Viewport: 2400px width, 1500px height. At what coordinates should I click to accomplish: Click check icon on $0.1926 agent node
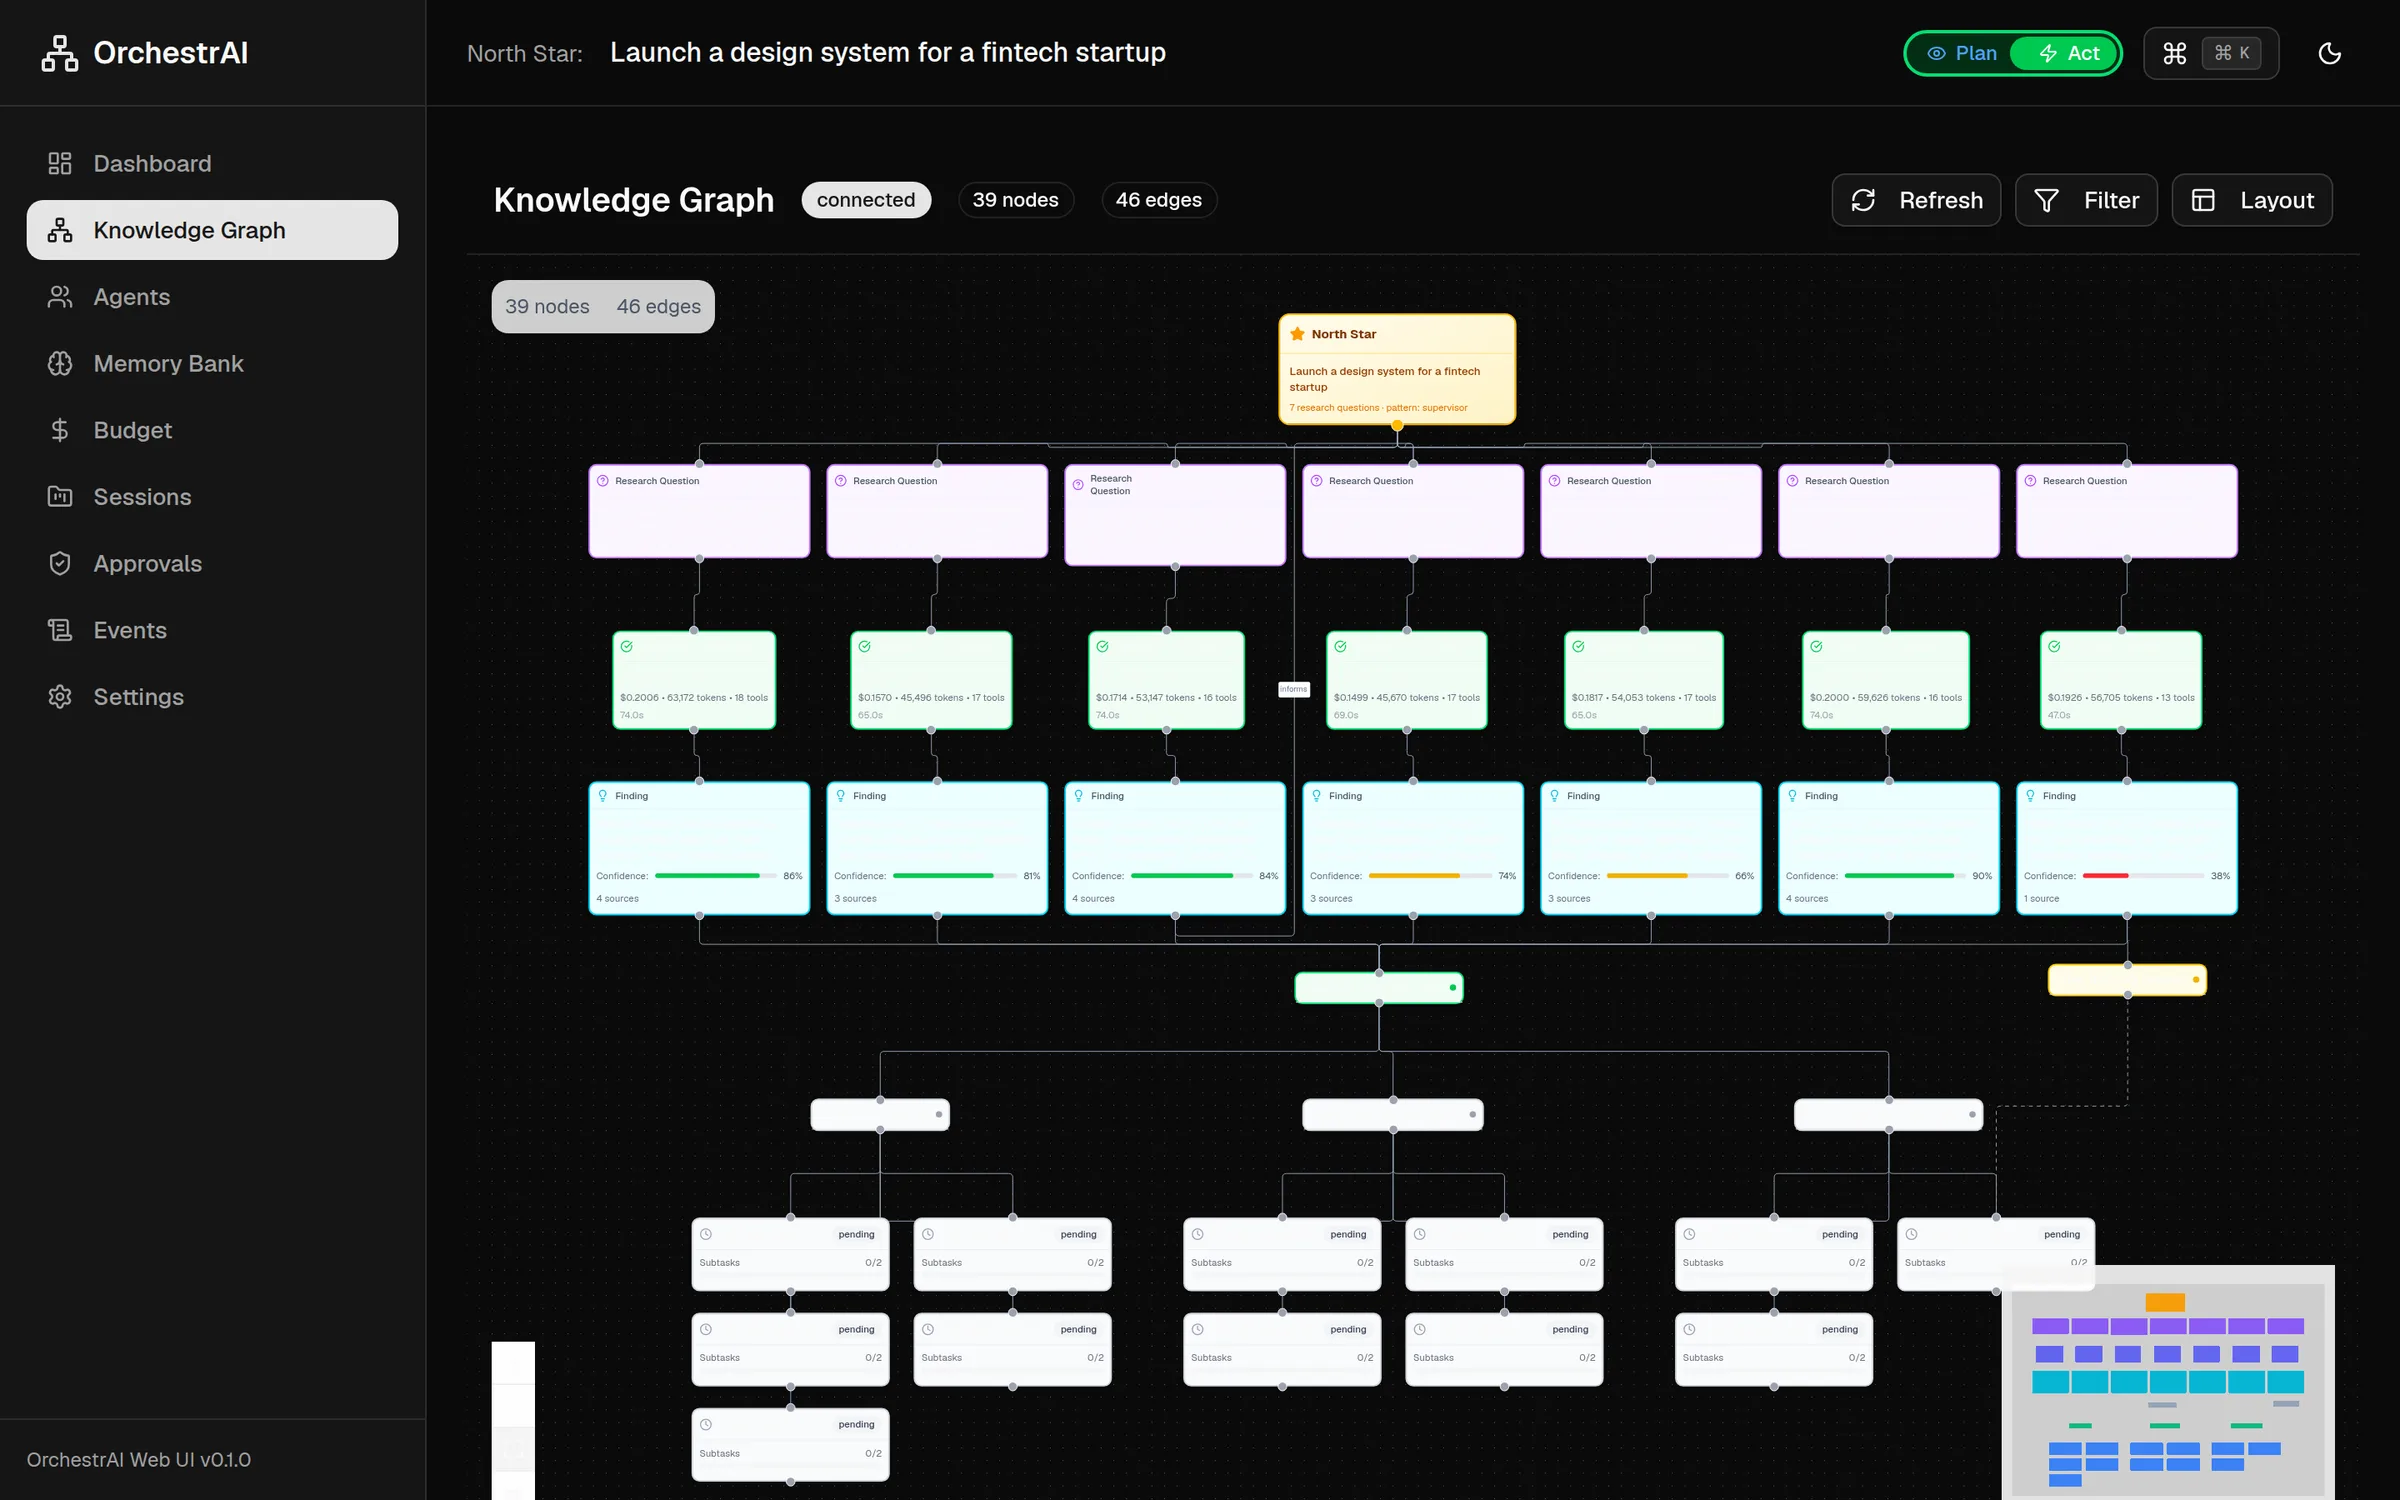(x=2054, y=647)
